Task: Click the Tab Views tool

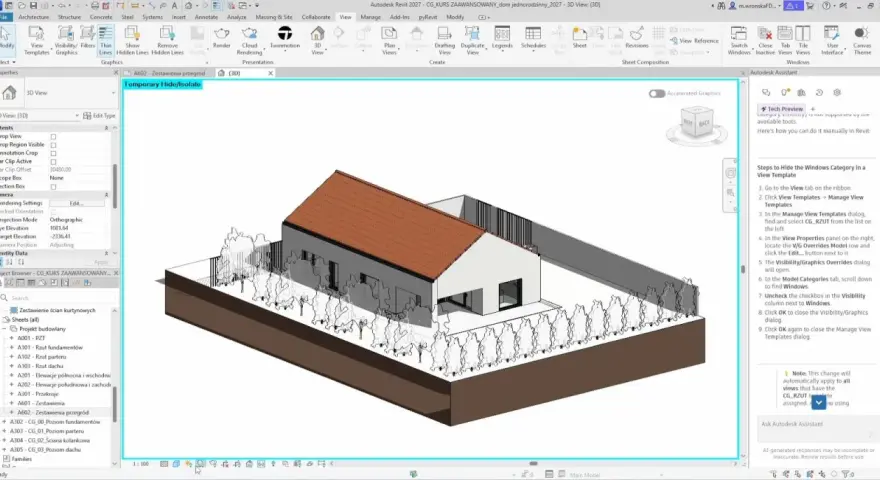Action: (x=785, y=40)
